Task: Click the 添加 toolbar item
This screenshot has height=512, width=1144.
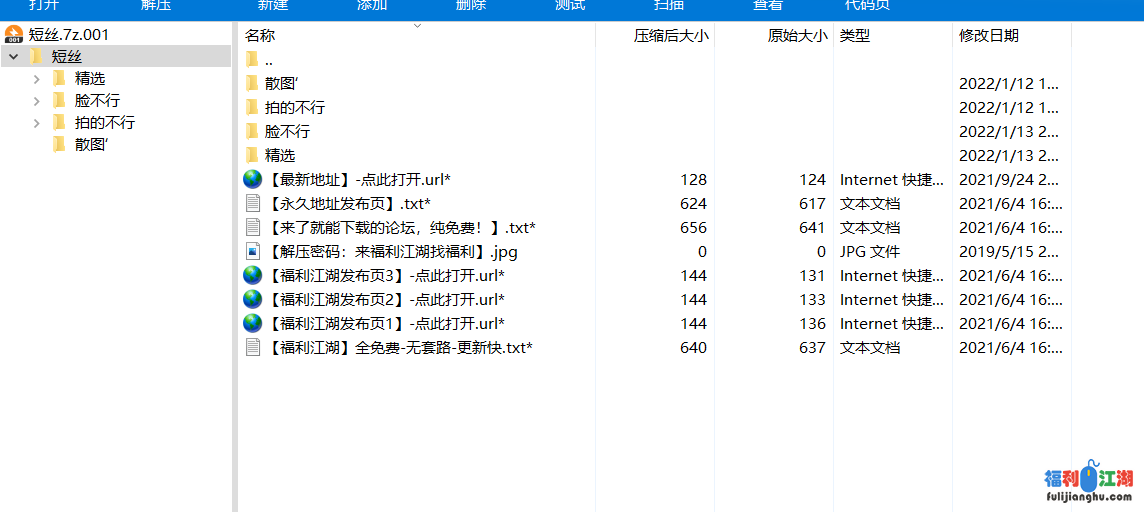Action: tap(372, 6)
